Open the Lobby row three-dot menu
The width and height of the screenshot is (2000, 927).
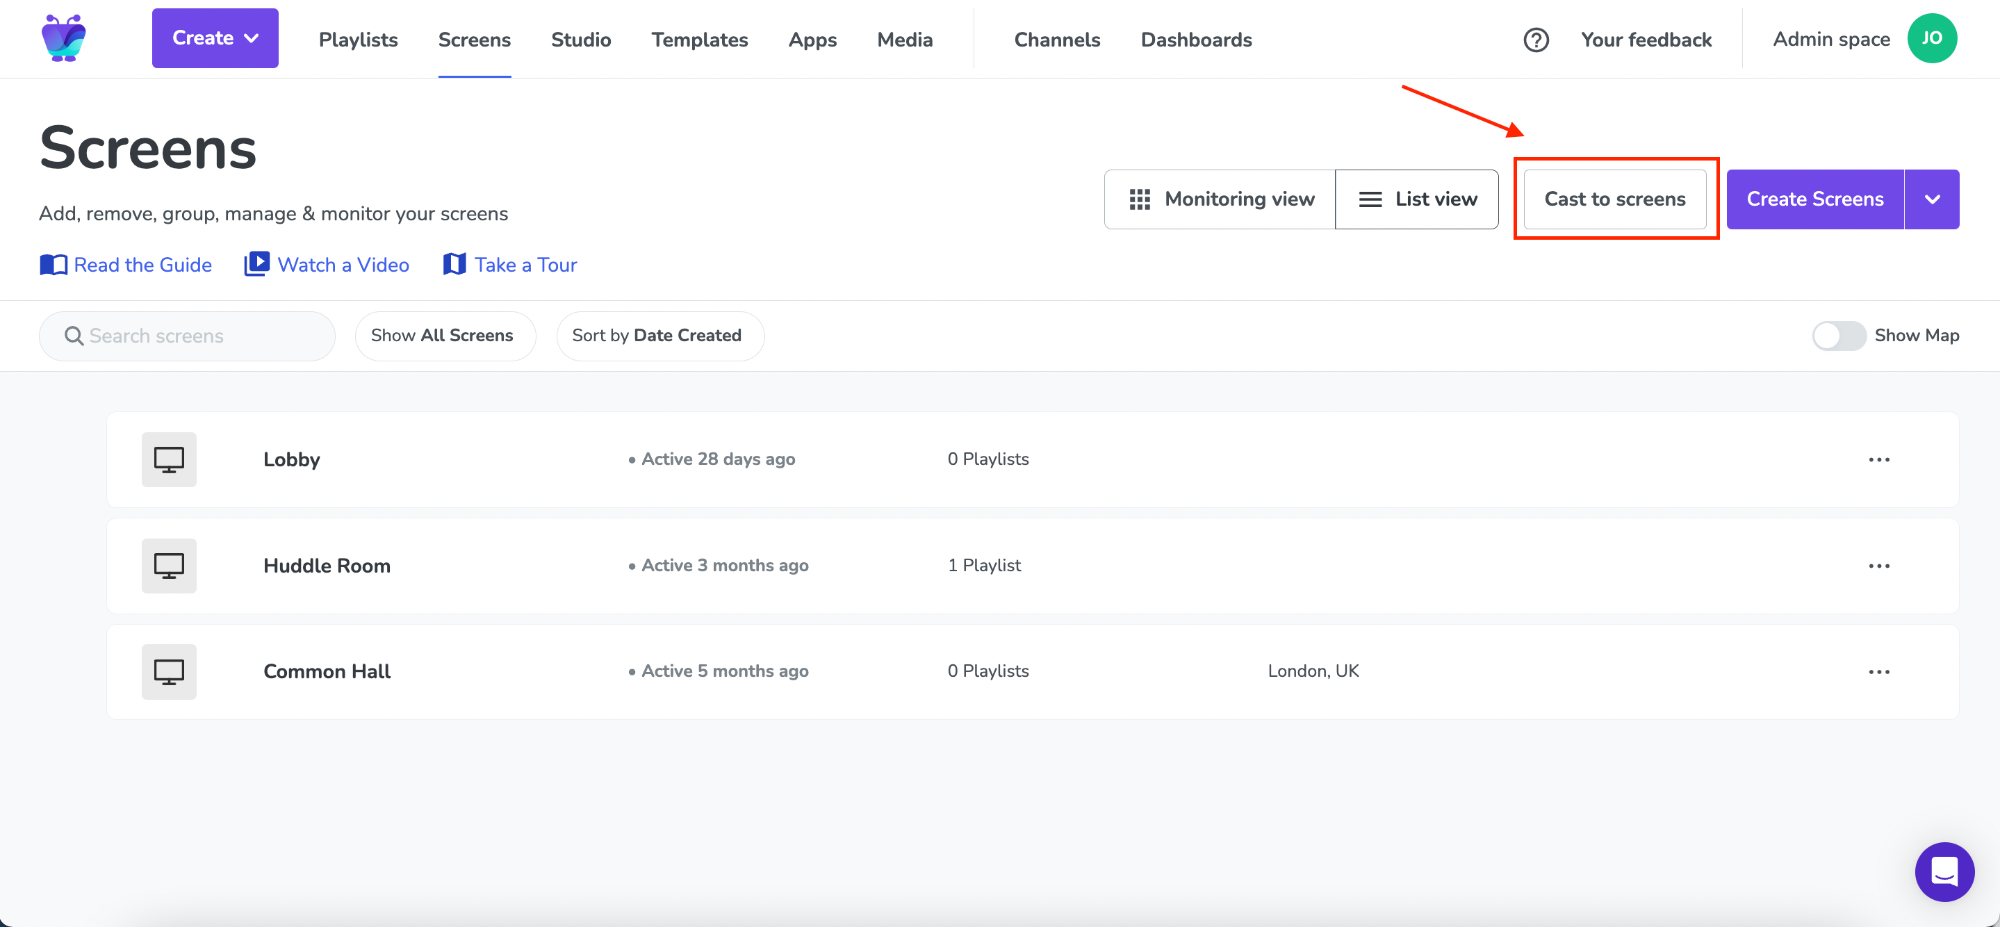(x=1879, y=460)
